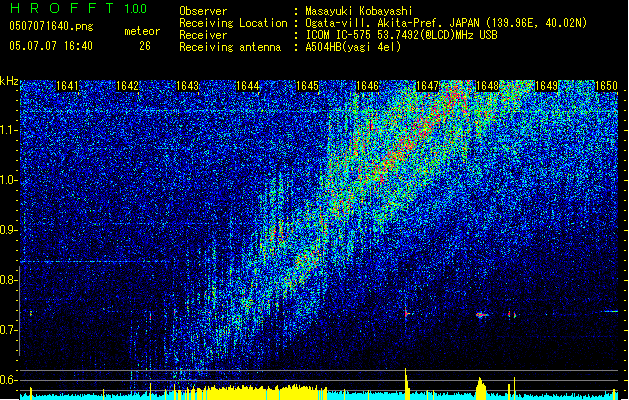Image resolution: width=629 pixels, height=400 pixels.
Task: Click the 1646 time marker
Action: (x=367, y=86)
